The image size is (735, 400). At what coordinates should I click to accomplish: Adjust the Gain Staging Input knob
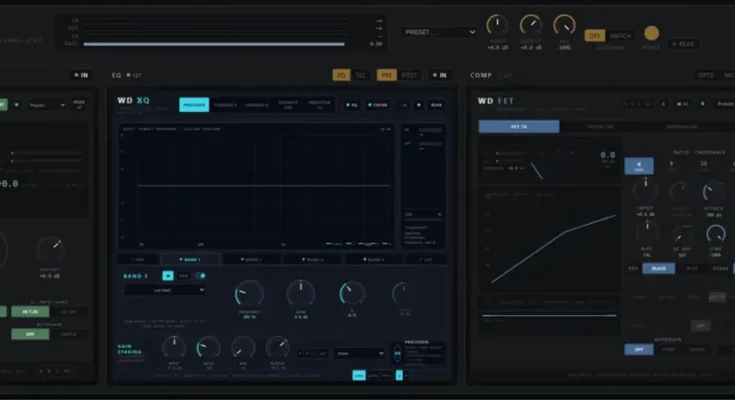pos(174,348)
